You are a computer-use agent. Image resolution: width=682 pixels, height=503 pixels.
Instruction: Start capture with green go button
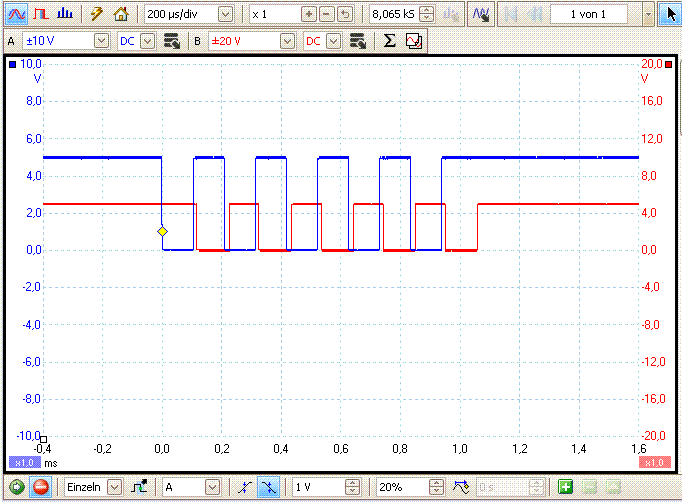click(17, 486)
